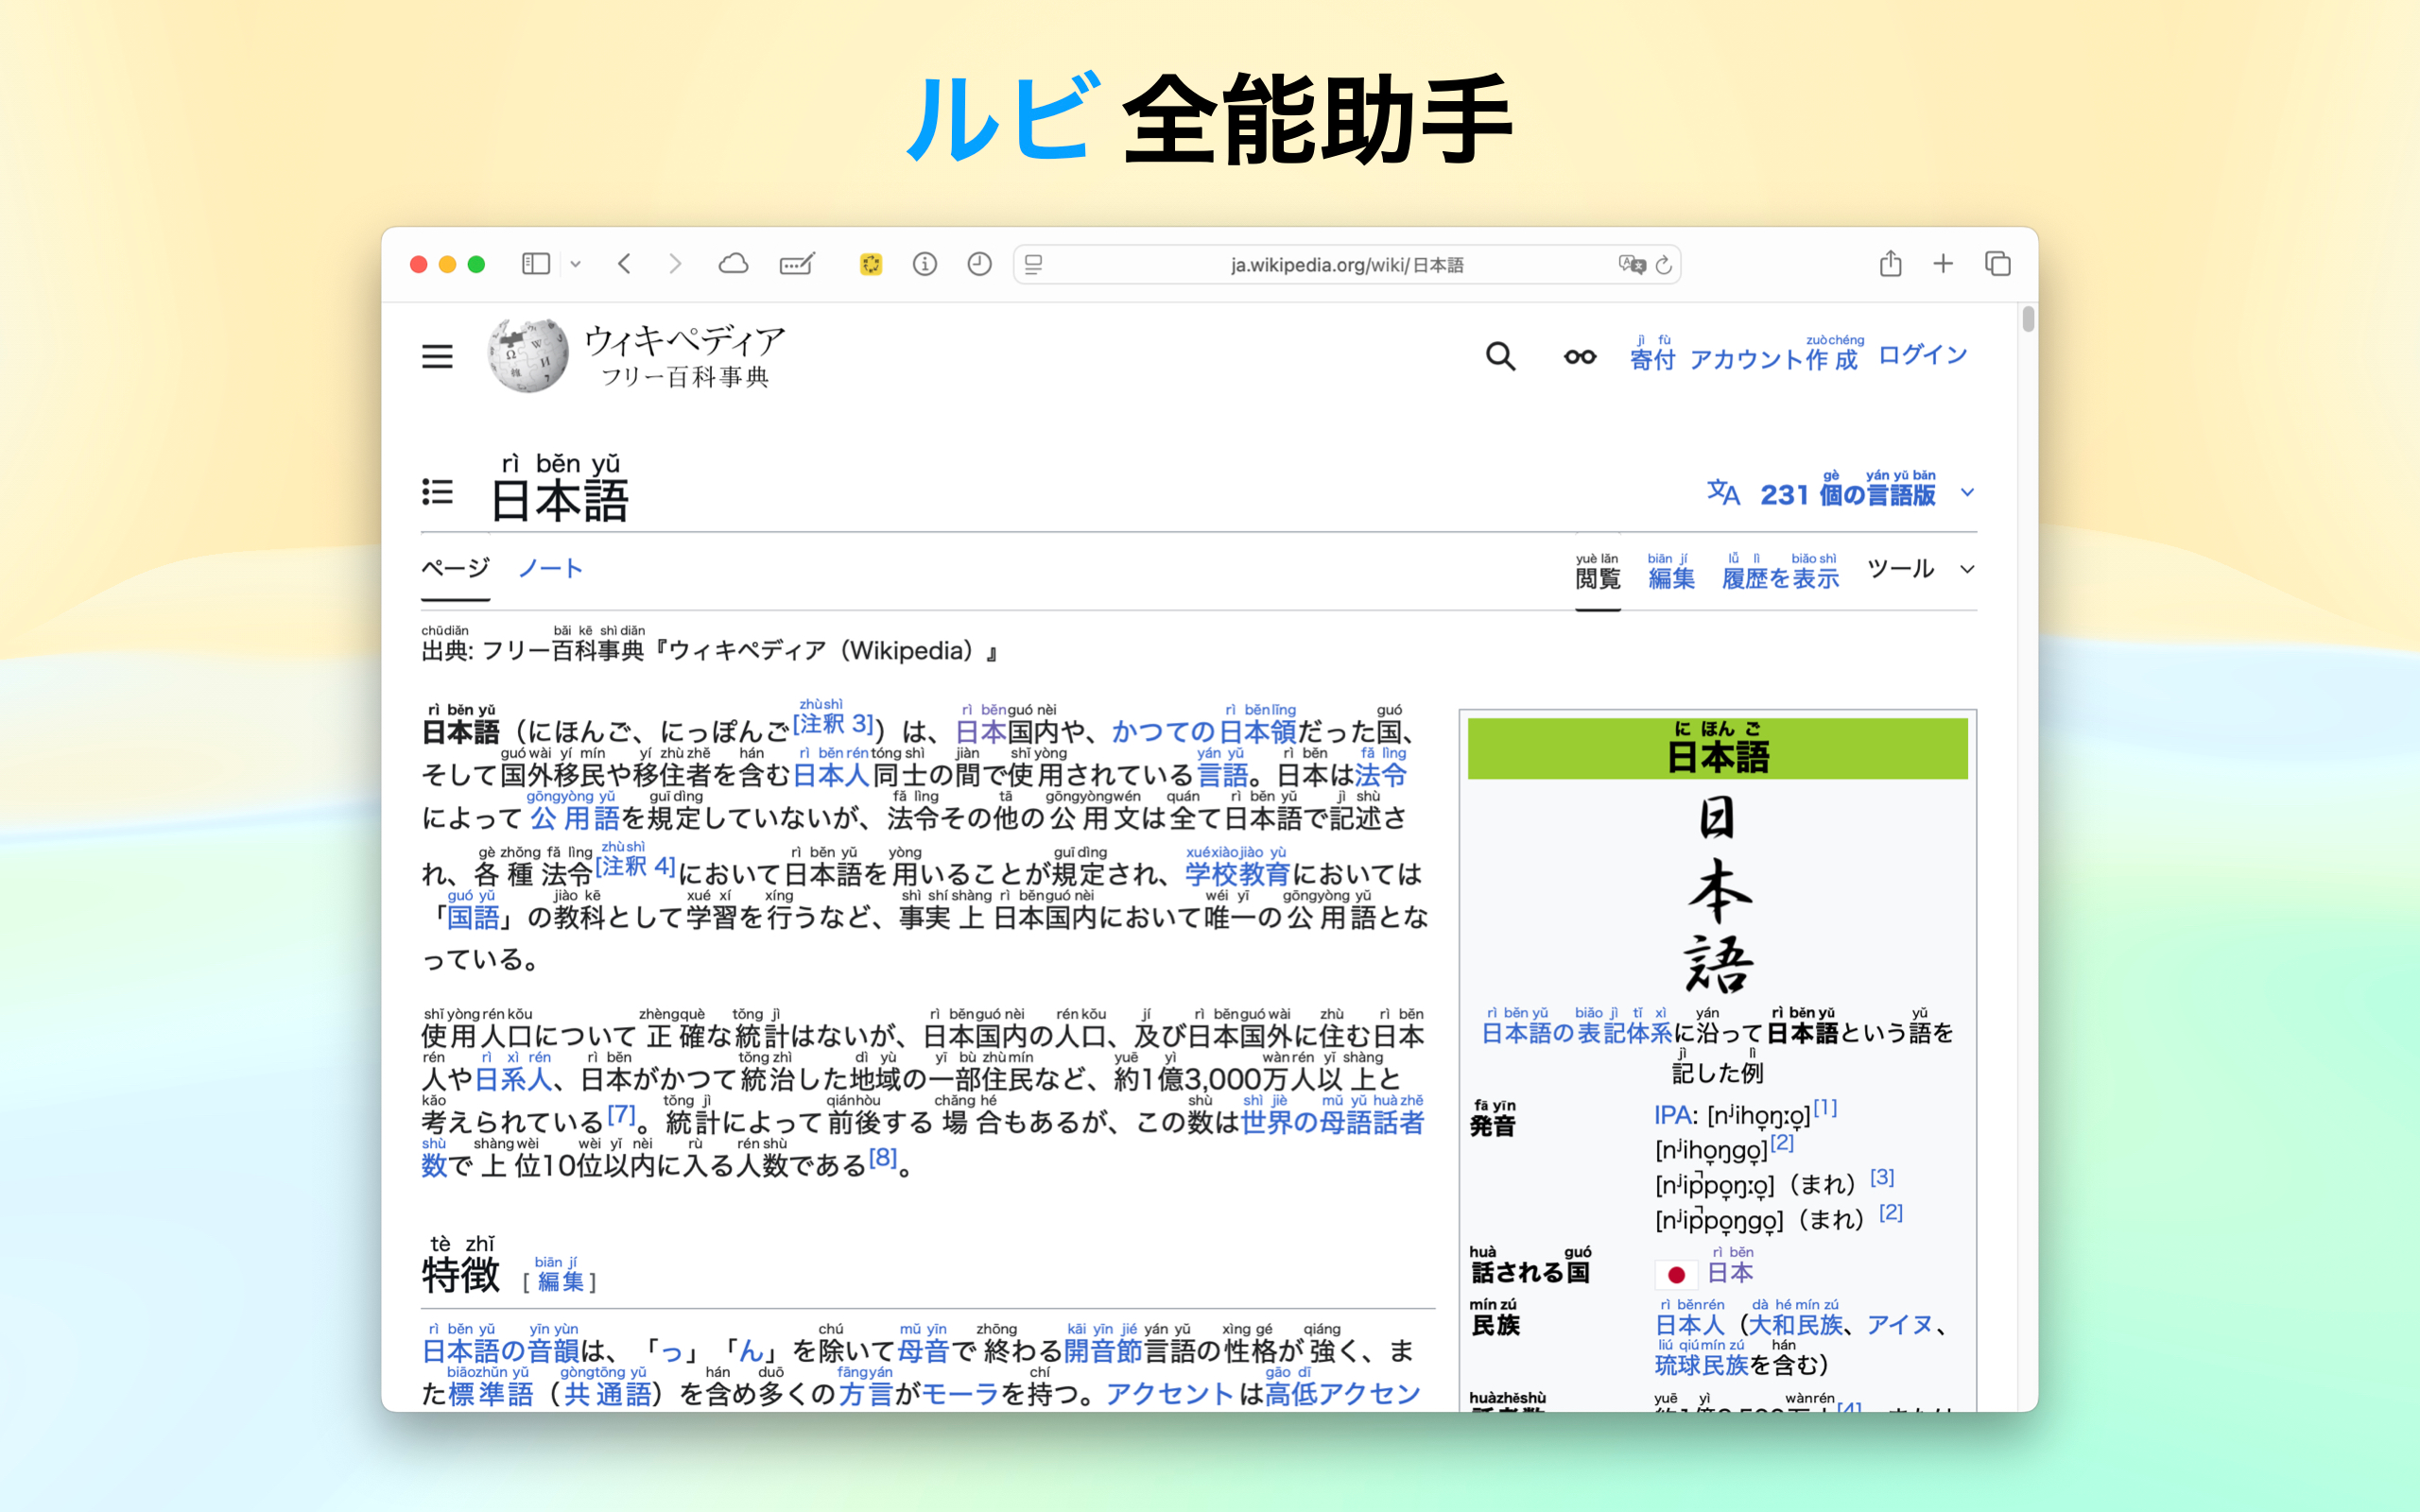This screenshot has width=2420, height=1512.
Task: Click the モーラ link
Action: pyautogui.click(x=960, y=1393)
